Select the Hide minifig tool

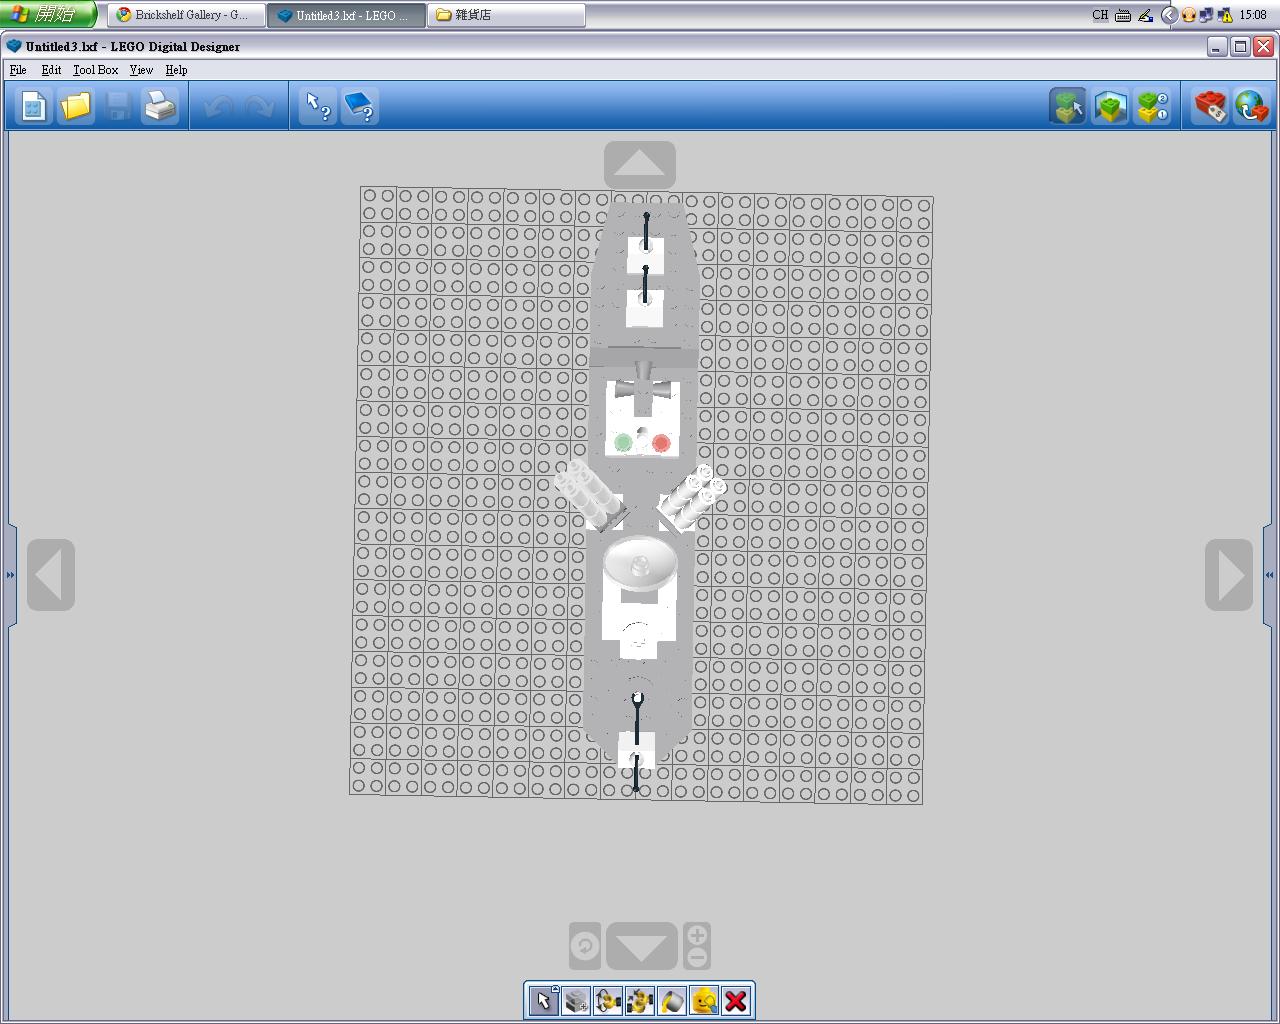pos(703,1001)
